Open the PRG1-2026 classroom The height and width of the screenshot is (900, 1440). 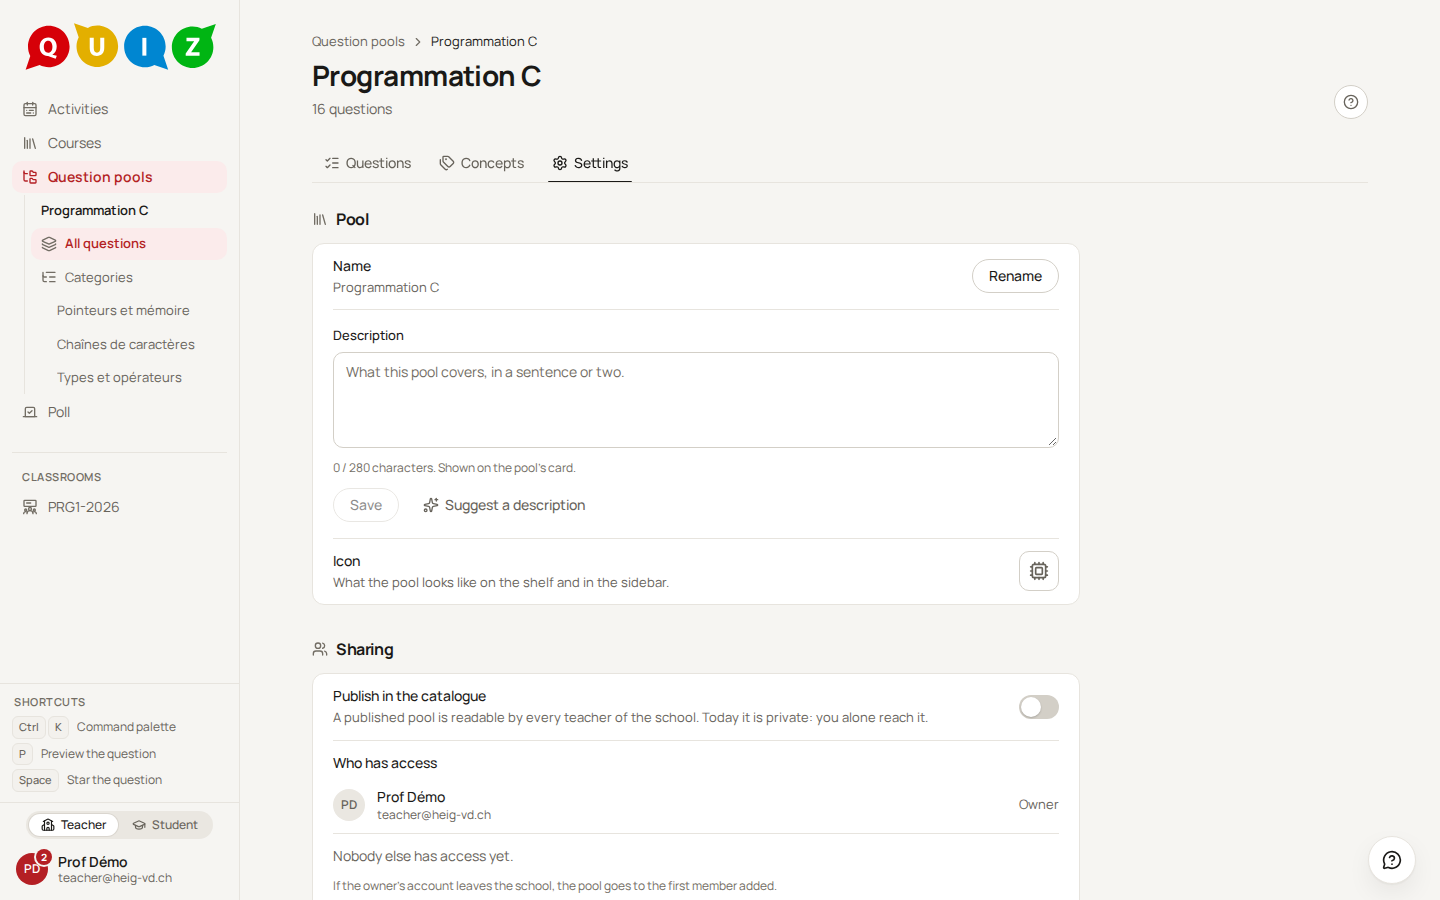120,507
